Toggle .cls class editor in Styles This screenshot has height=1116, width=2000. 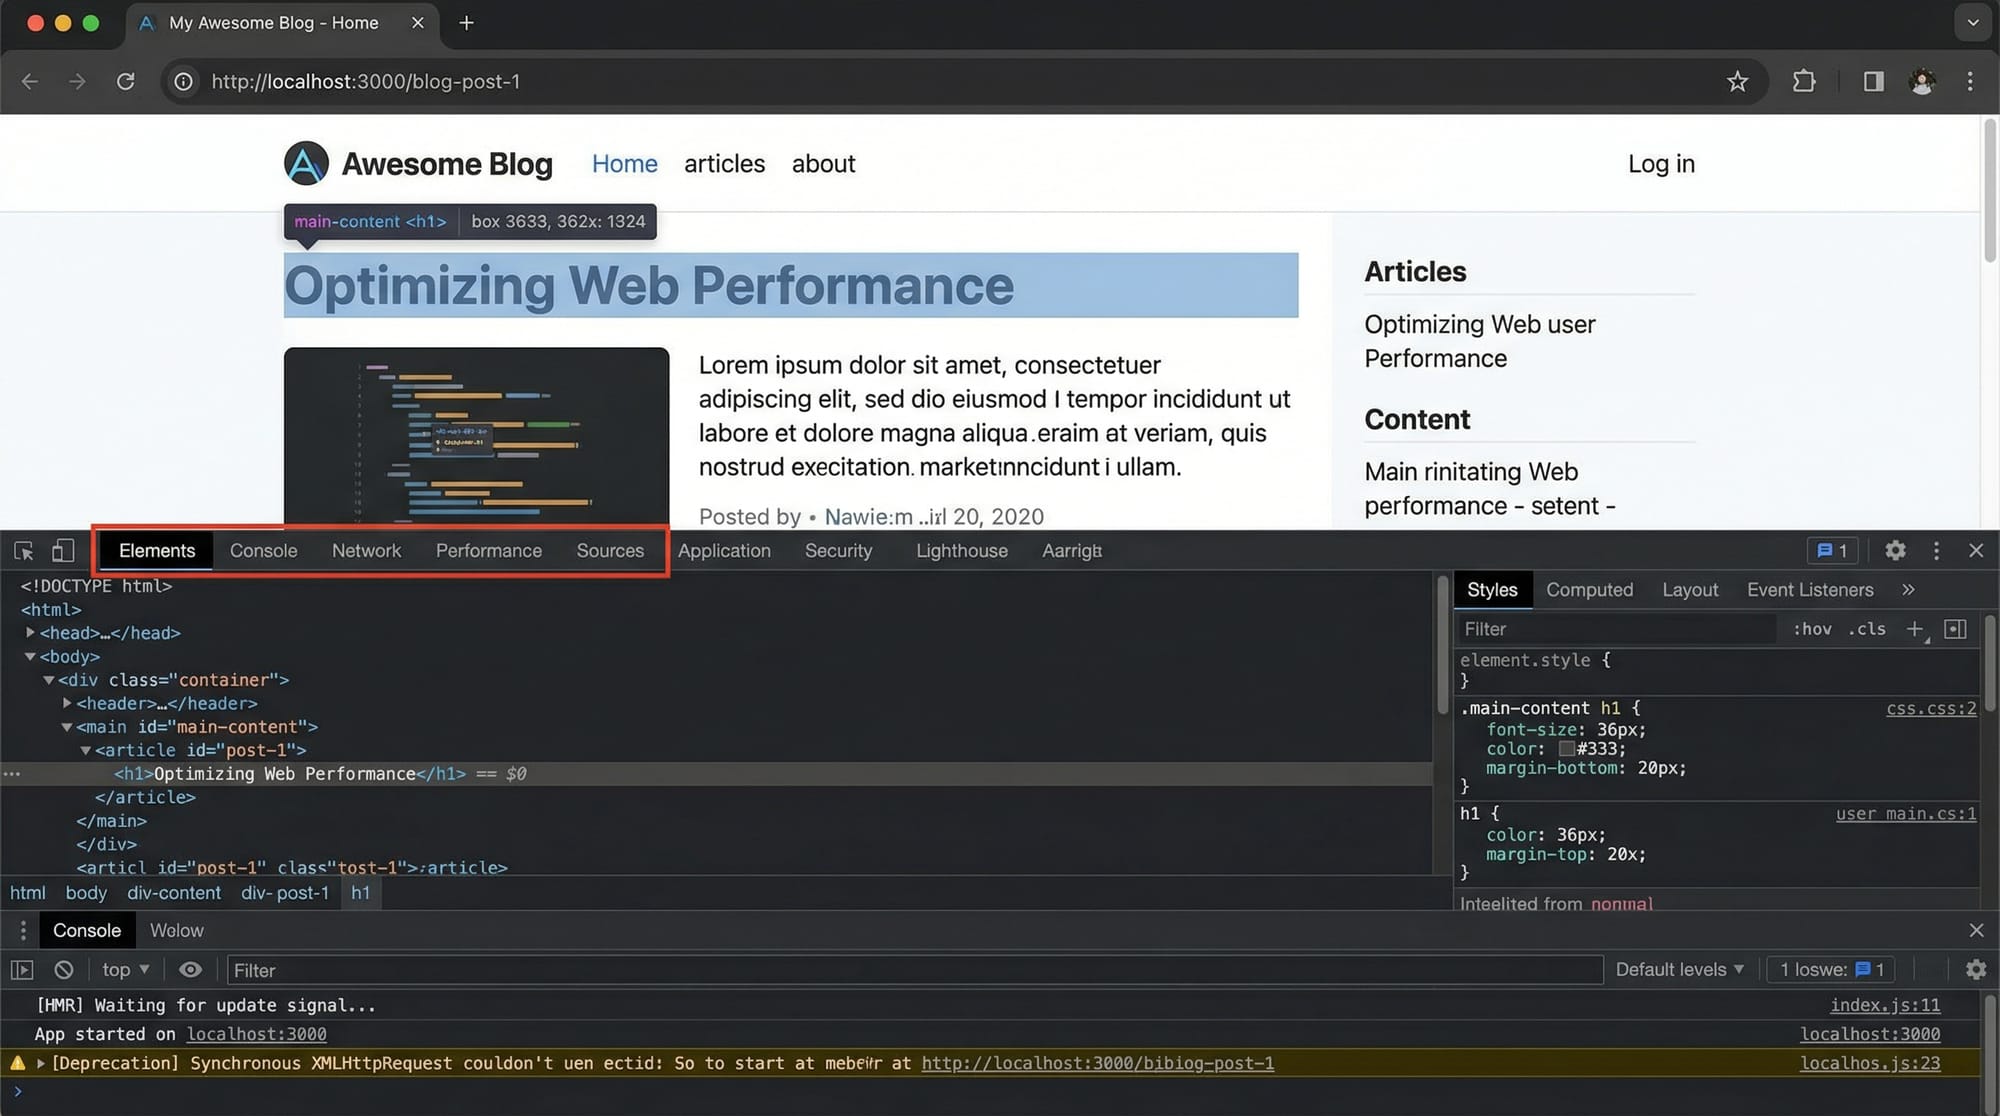[x=1866, y=629]
